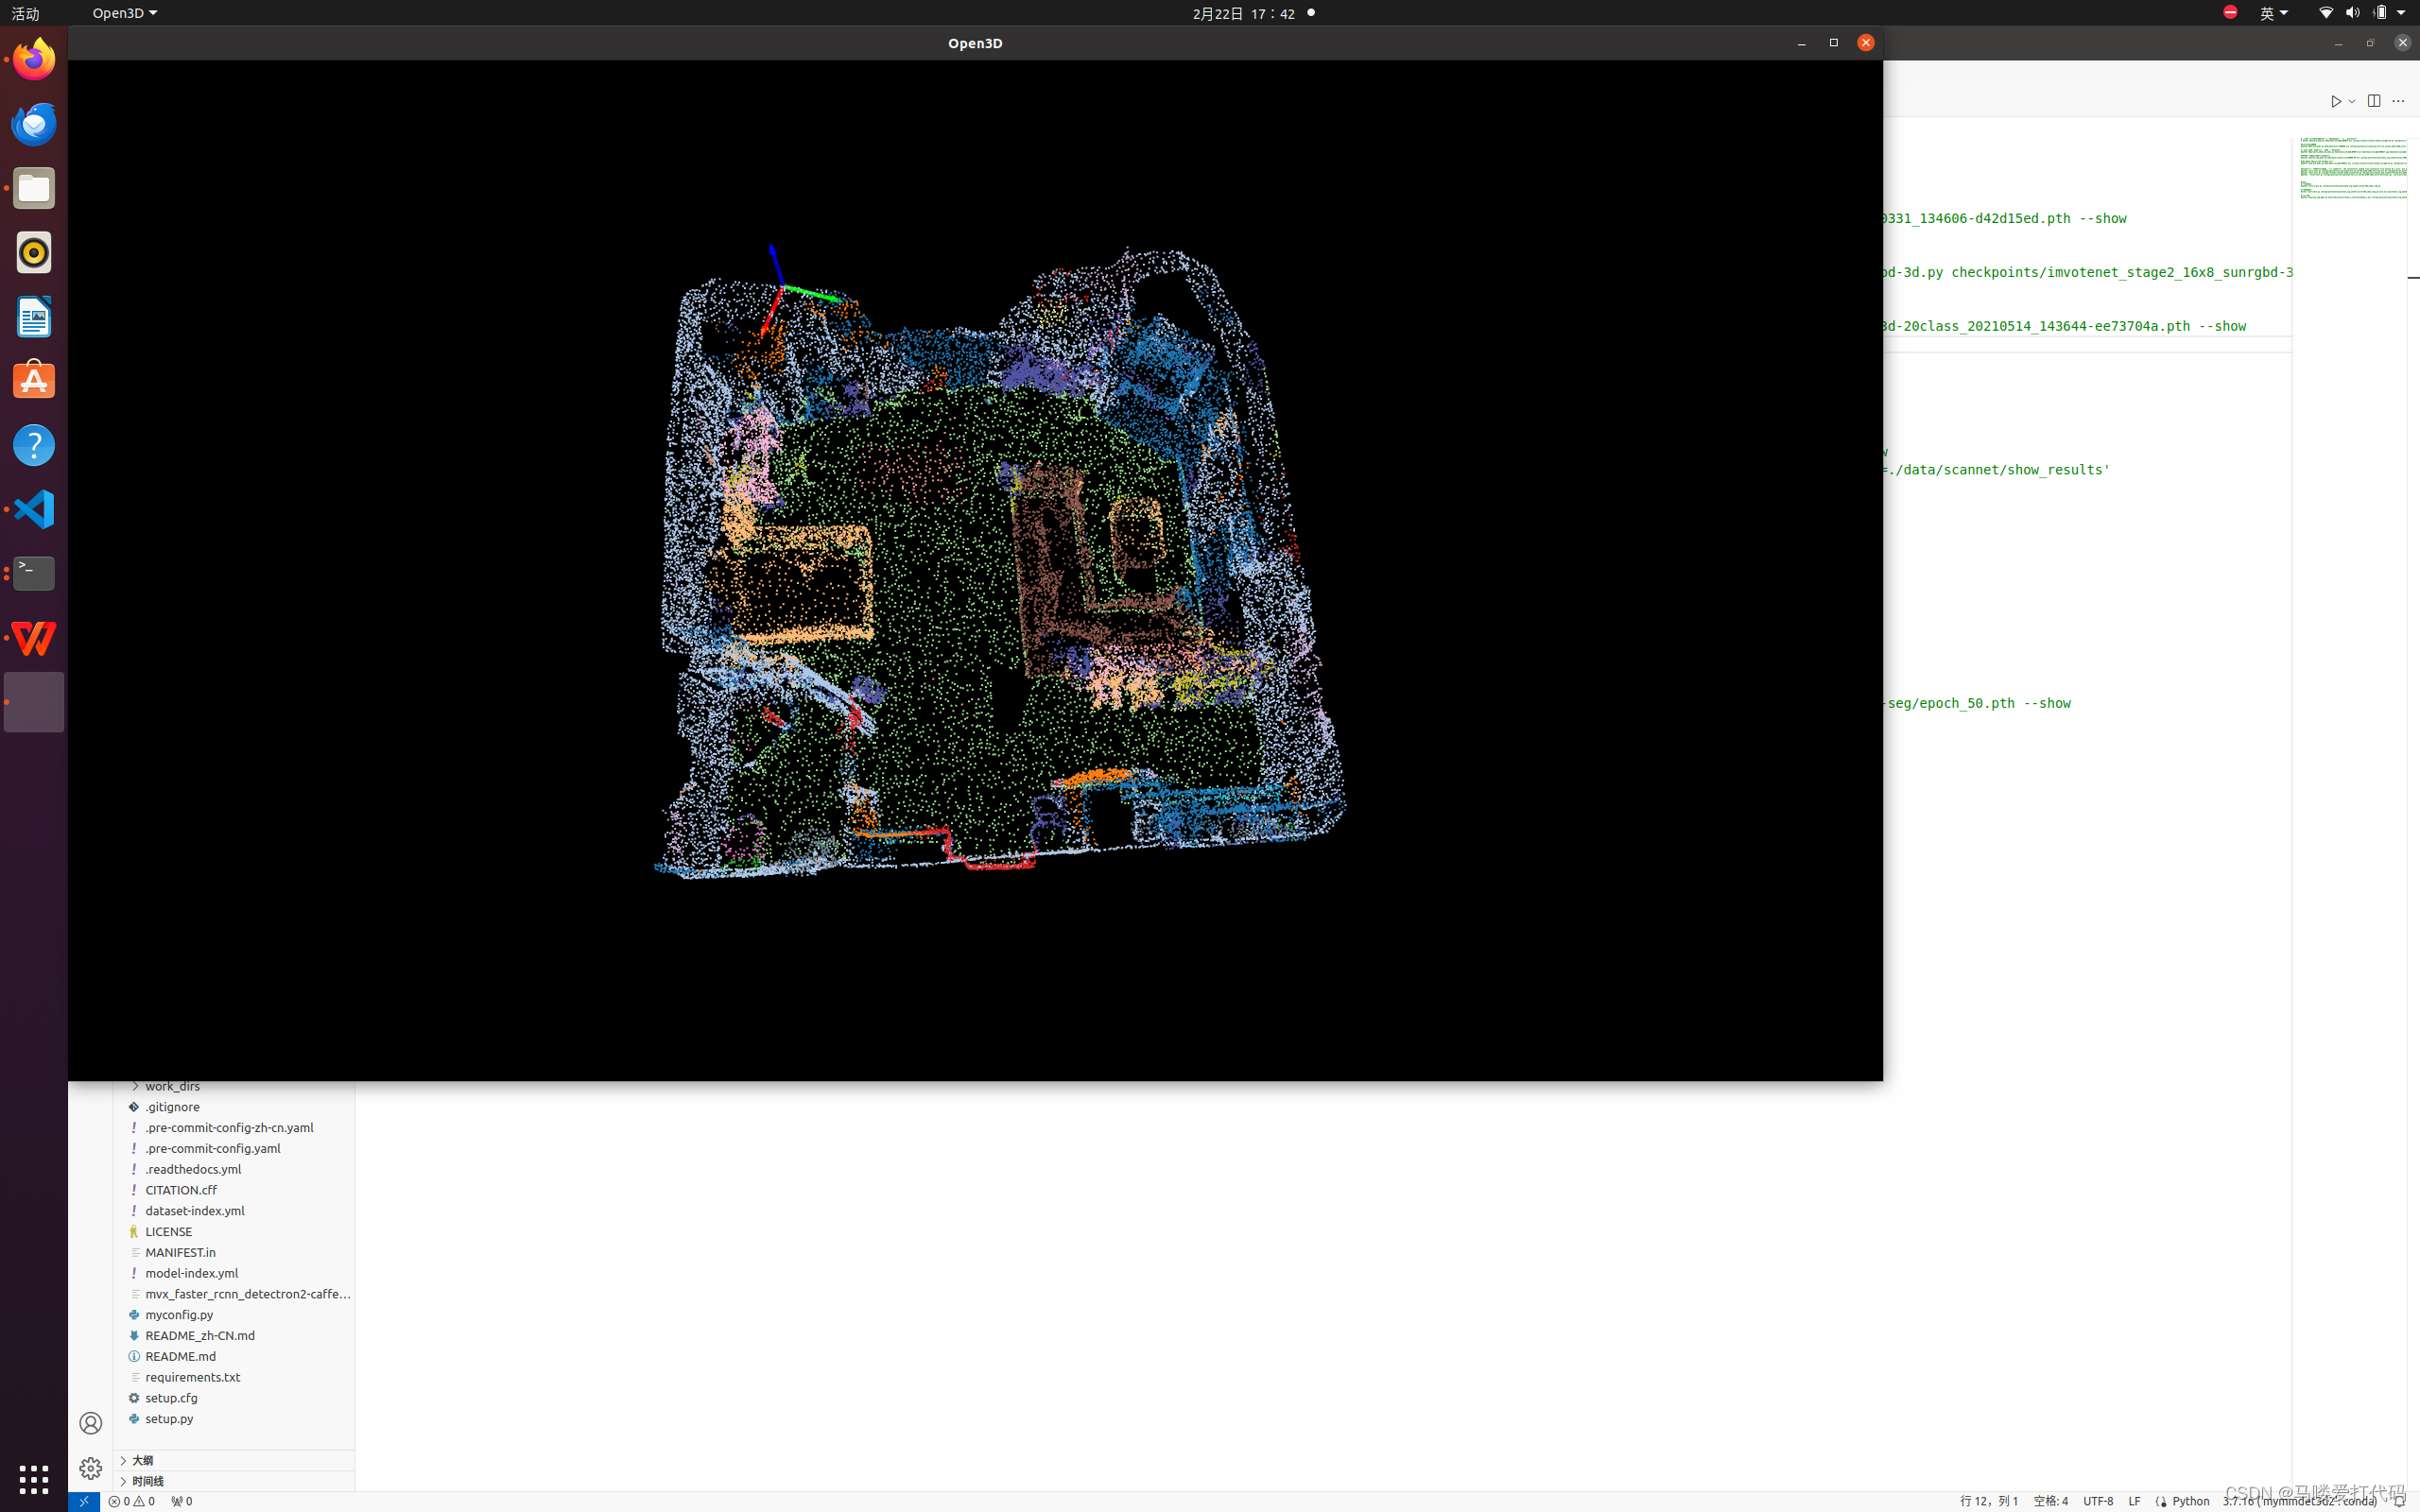2420x1512 pixels.
Task: Click the code minimap on the right edge
Action: 2355,170
